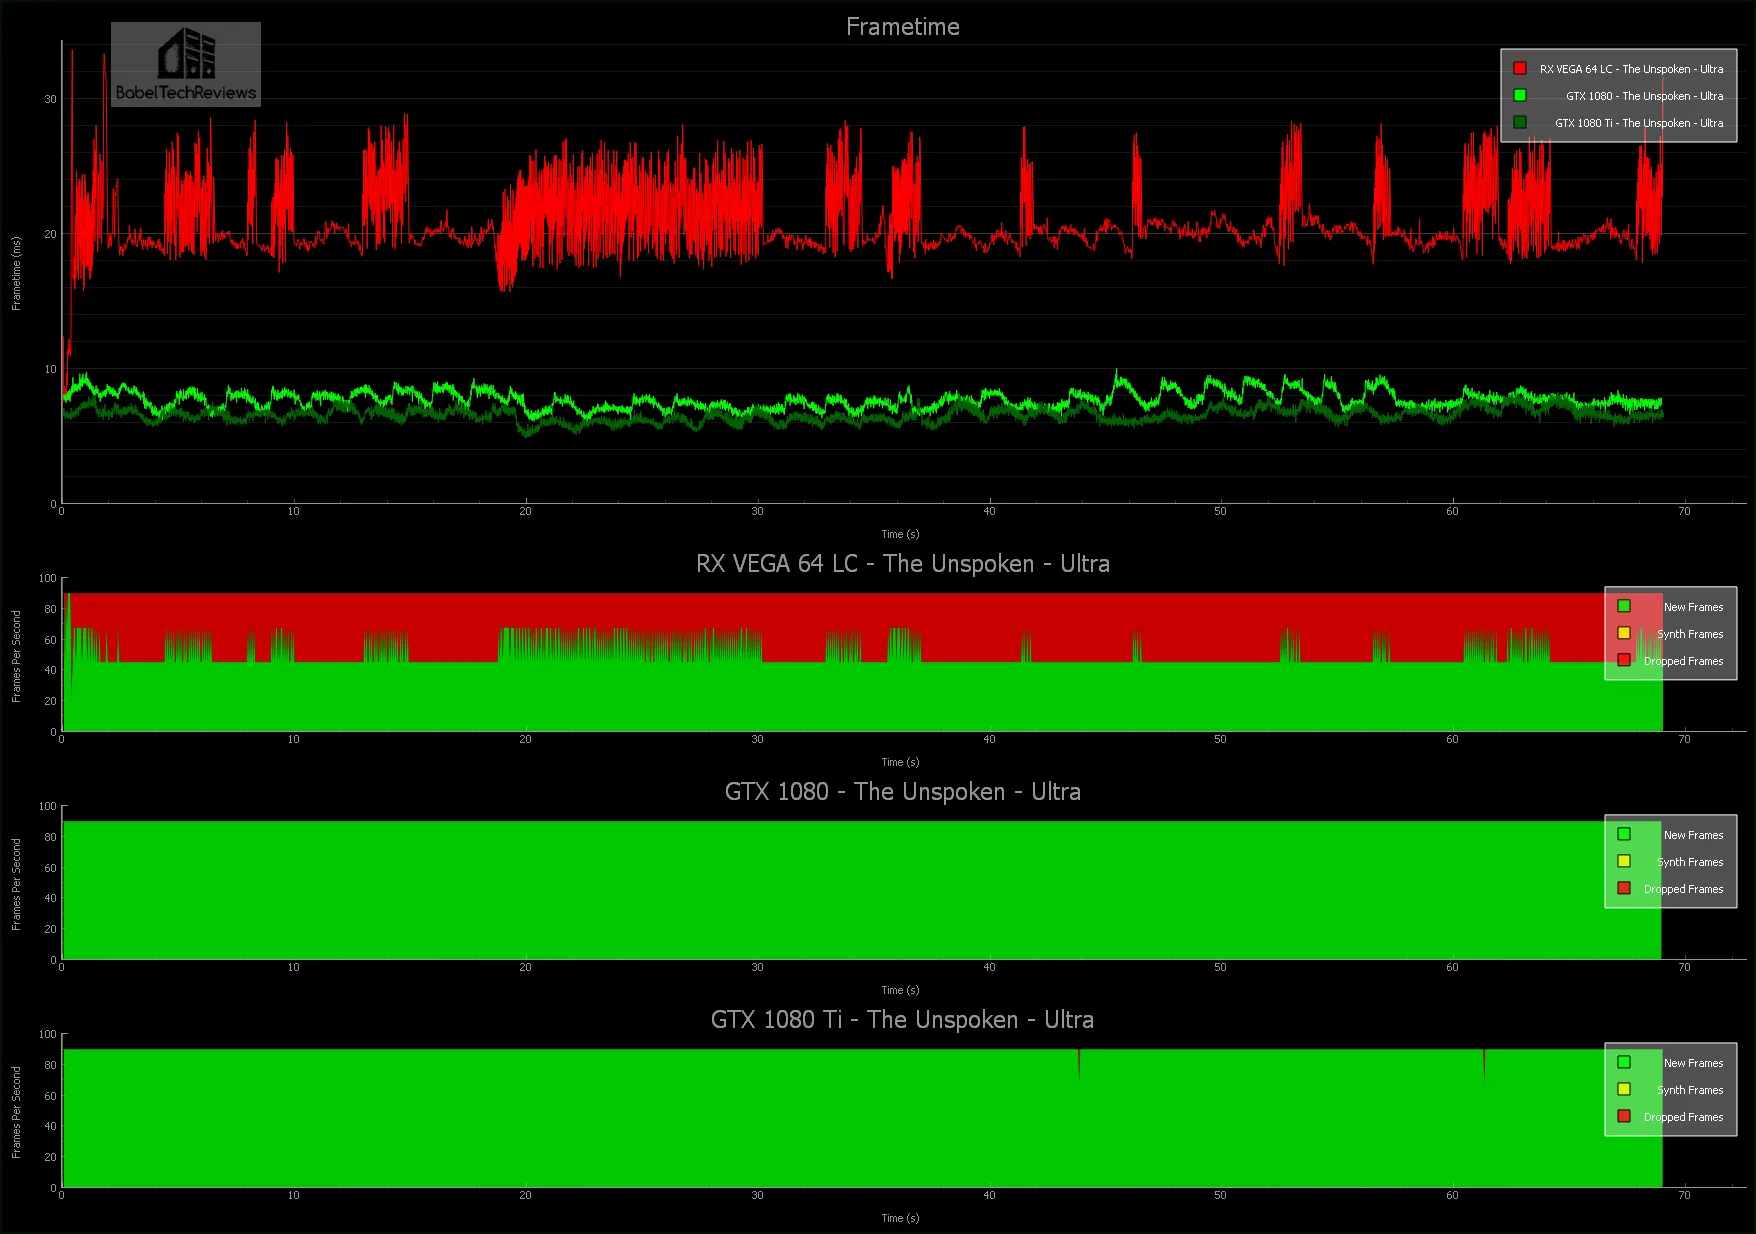This screenshot has height=1234, width=1756.
Task: Click the 40 tick on Frametime x-axis
Action: [x=989, y=511]
